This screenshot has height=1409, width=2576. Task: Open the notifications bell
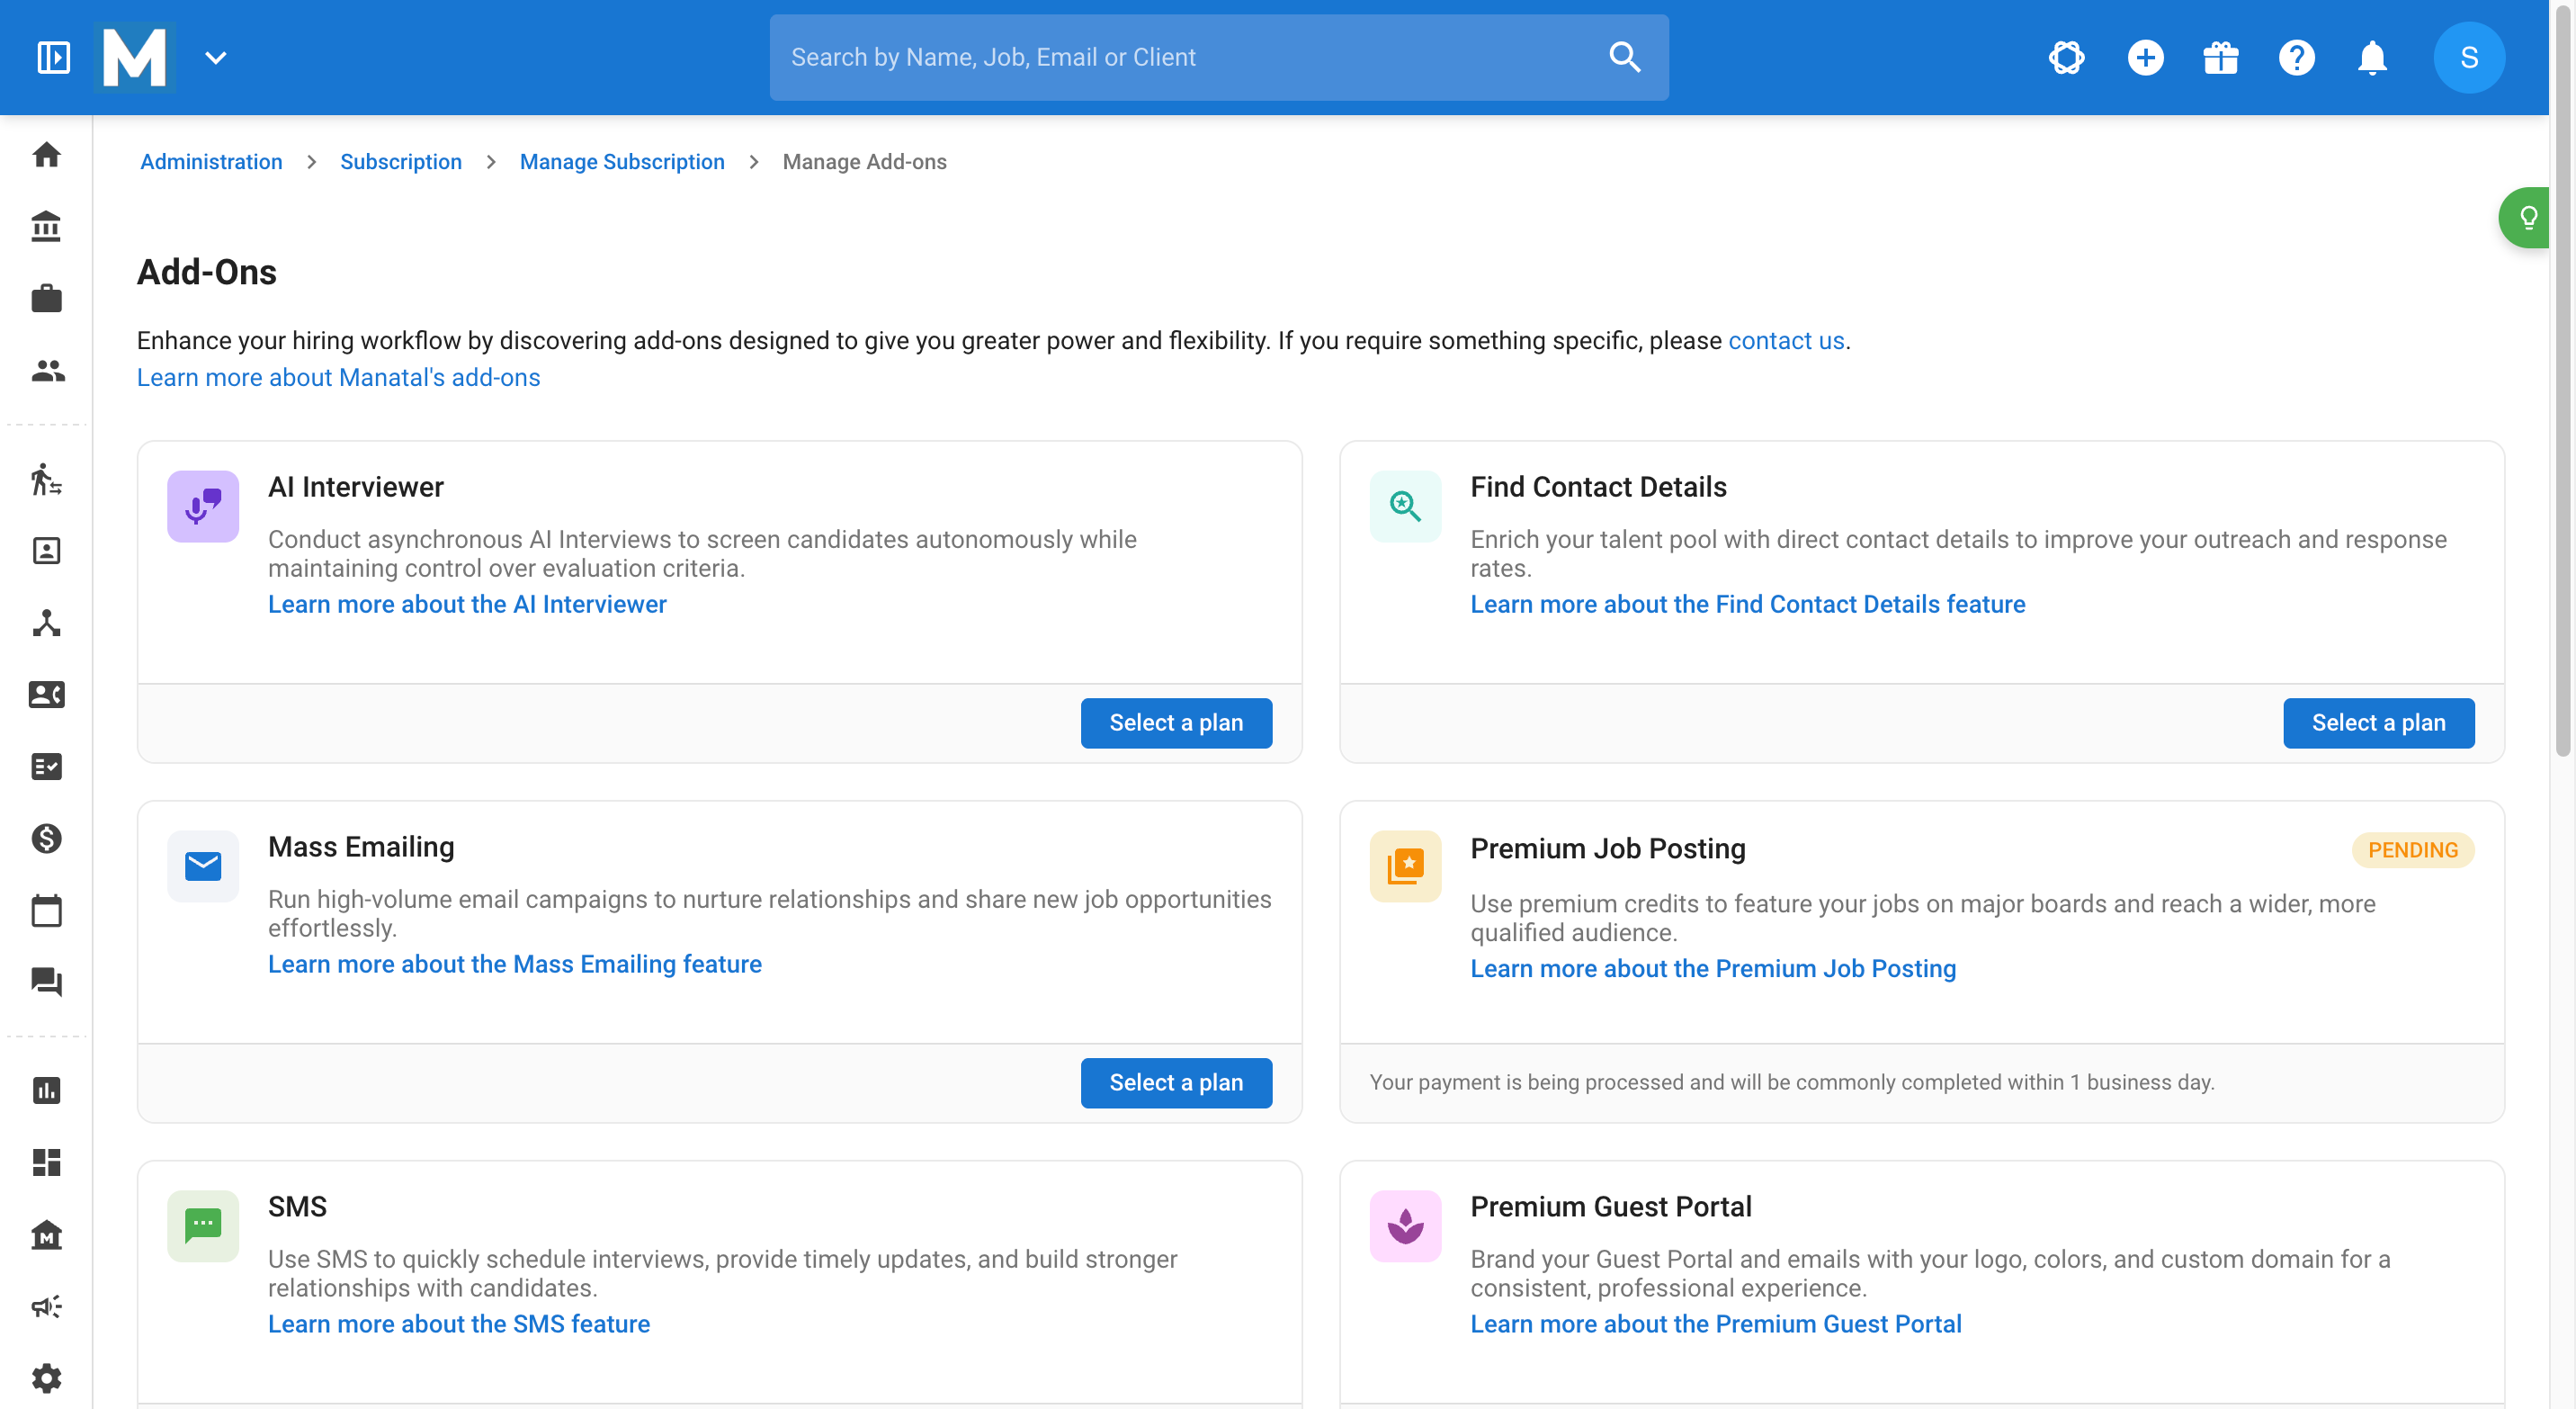(x=2372, y=57)
